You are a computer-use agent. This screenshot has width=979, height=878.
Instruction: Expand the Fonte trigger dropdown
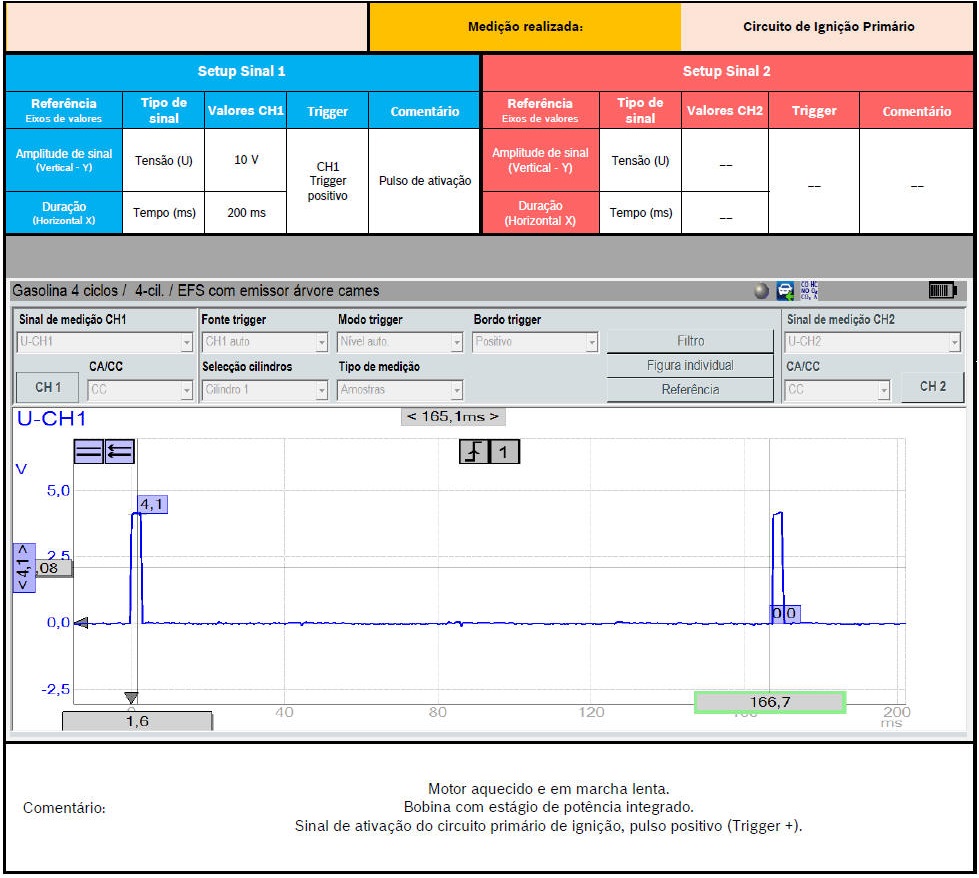tap(264, 342)
